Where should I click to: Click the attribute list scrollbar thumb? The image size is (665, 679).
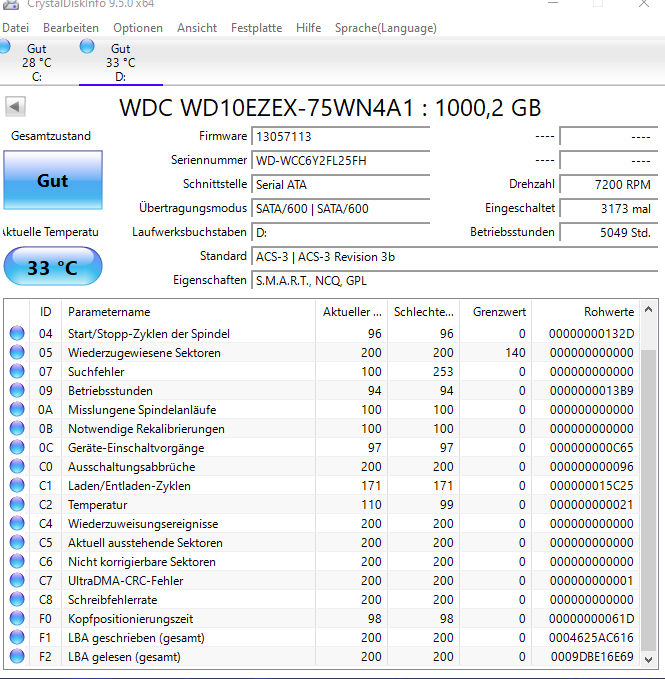648,500
